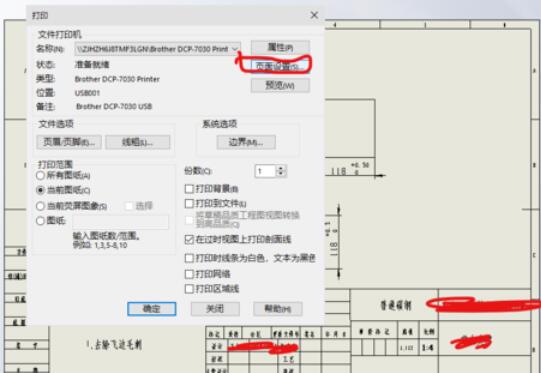541x373 pixels.
Task: Select 所有图纸 all sheets radio
Action: [40, 175]
